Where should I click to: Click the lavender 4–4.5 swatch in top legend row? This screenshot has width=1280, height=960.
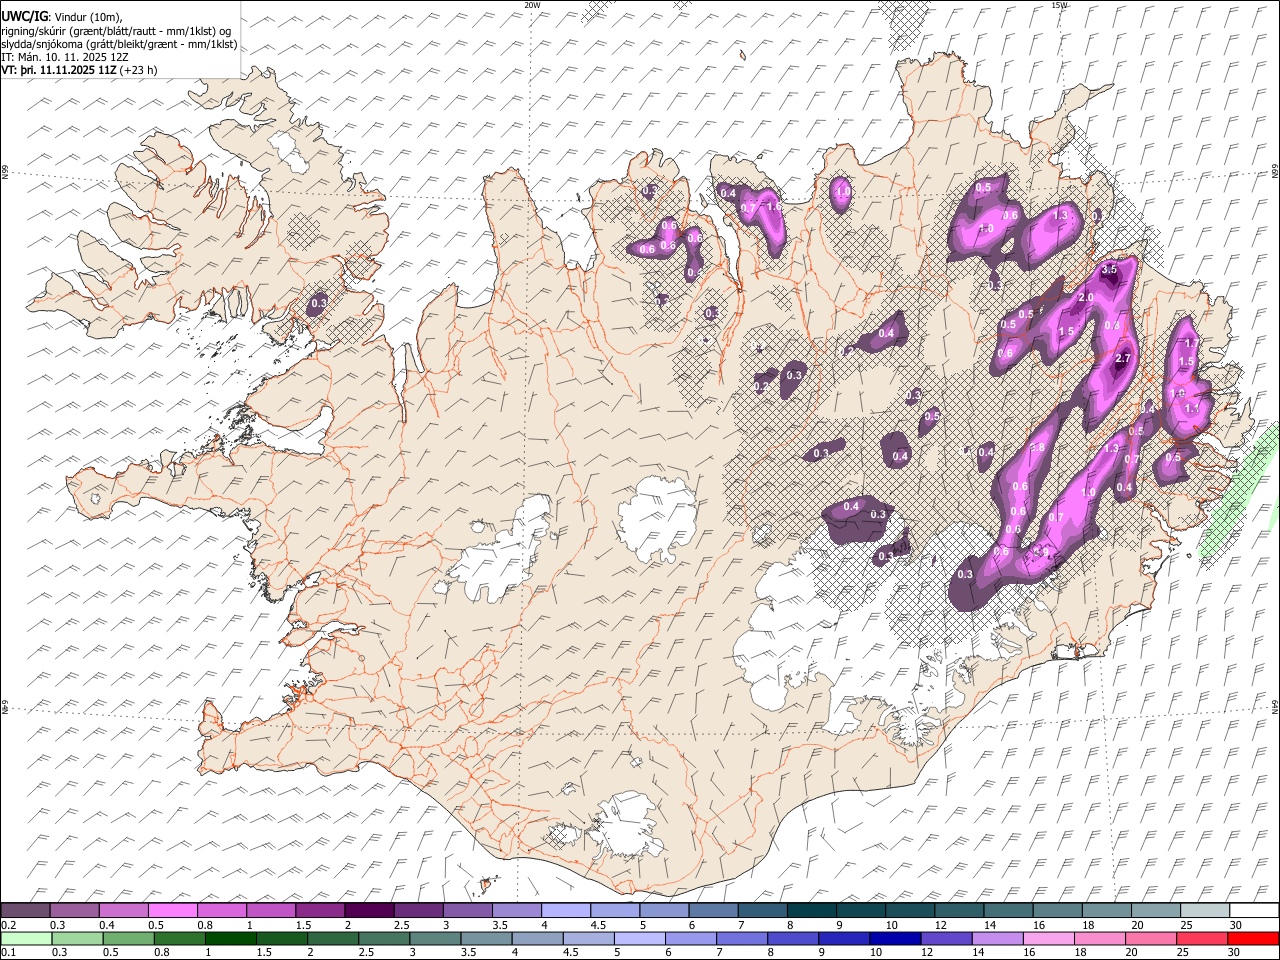point(566,910)
